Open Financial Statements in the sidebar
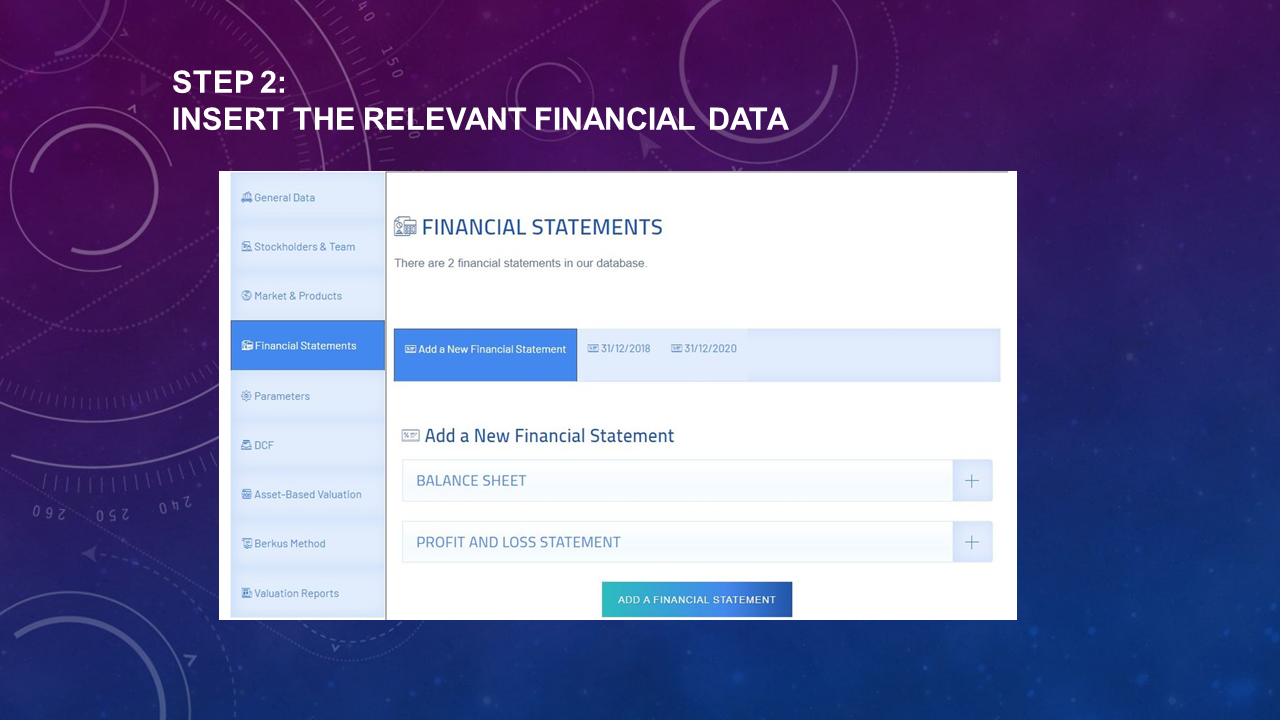Screen dimensions: 1280x720 (306, 346)
